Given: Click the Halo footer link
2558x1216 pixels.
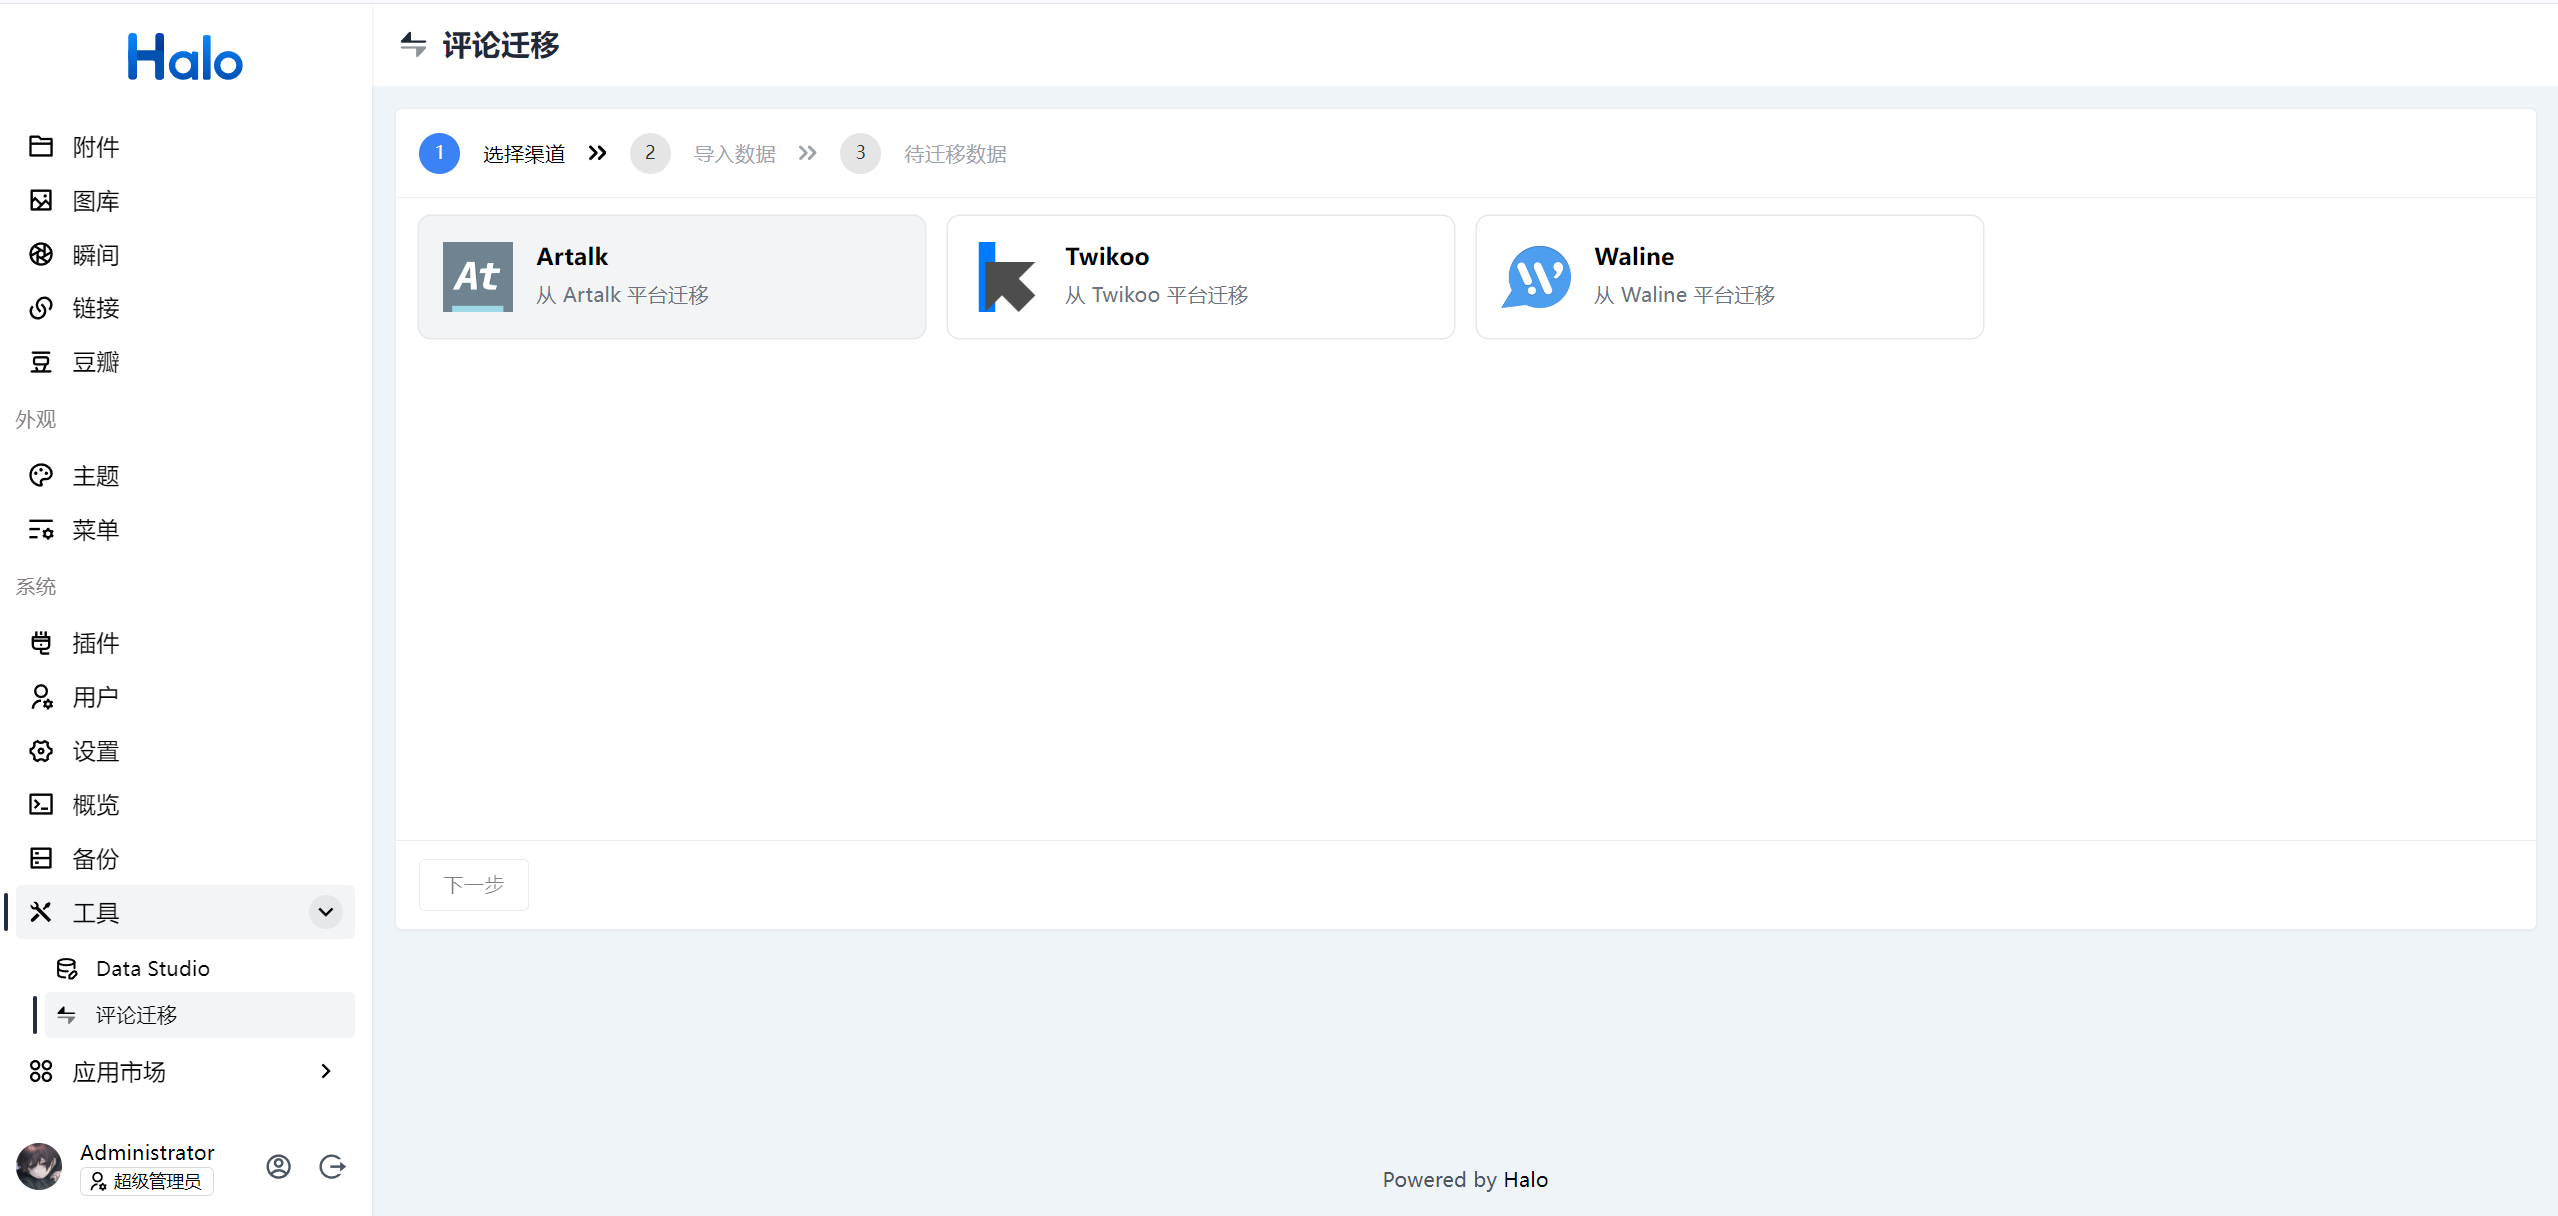Looking at the screenshot, I should tap(1526, 1180).
